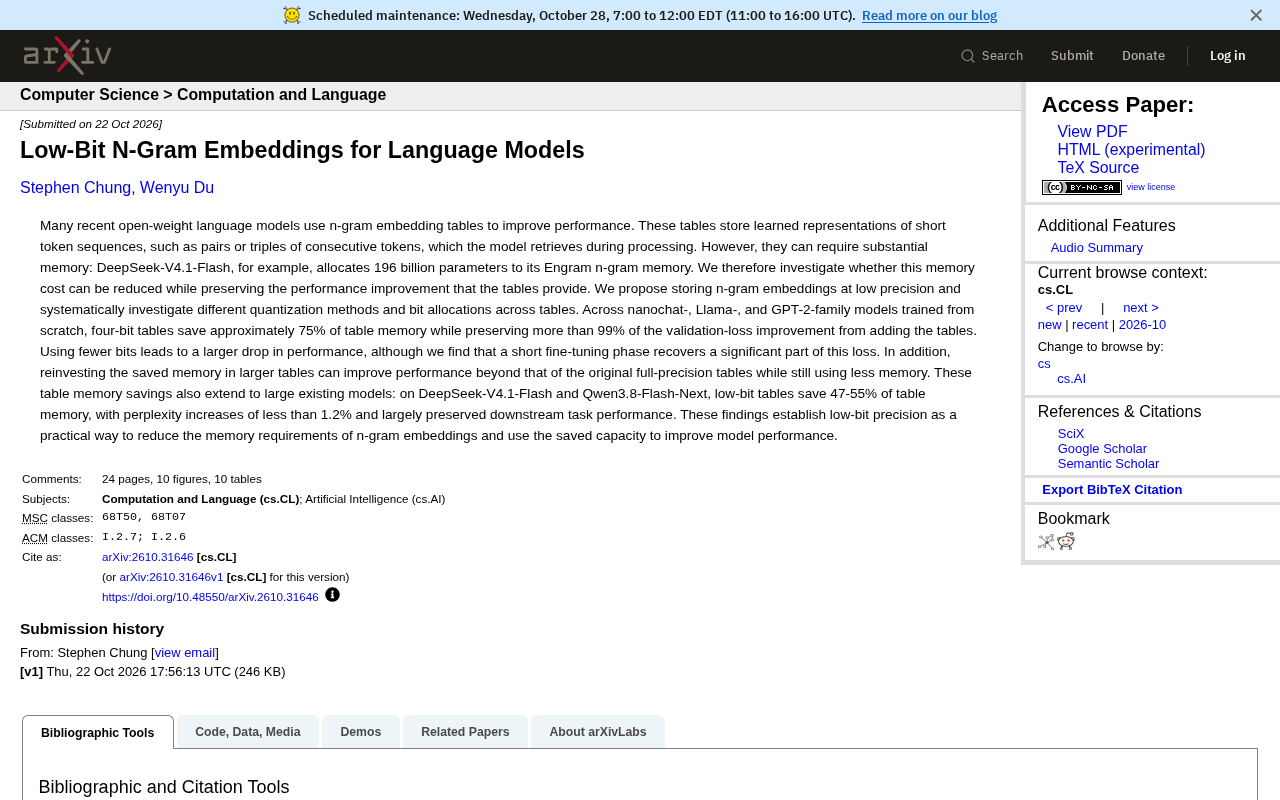The image size is (1280, 800).
Task: Click the new listing link
Action: click(1050, 325)
